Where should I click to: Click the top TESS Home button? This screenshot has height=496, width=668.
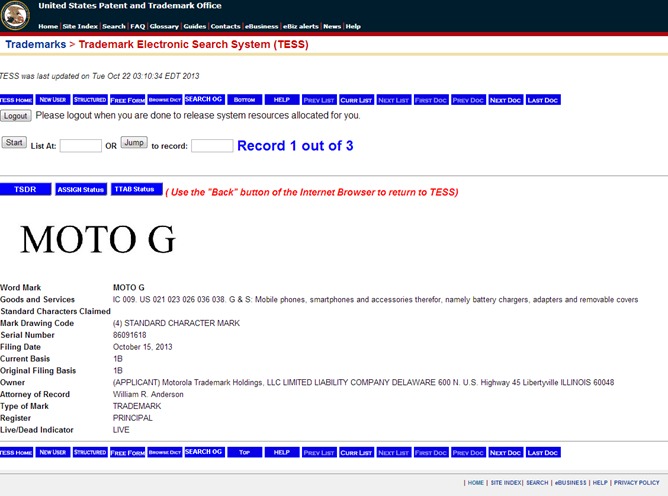(16, 100)
